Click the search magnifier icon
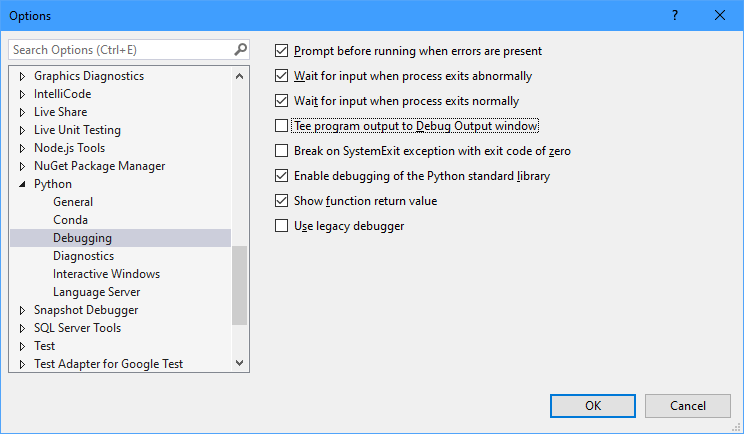744x434 pixels. [x=241, y=49]
